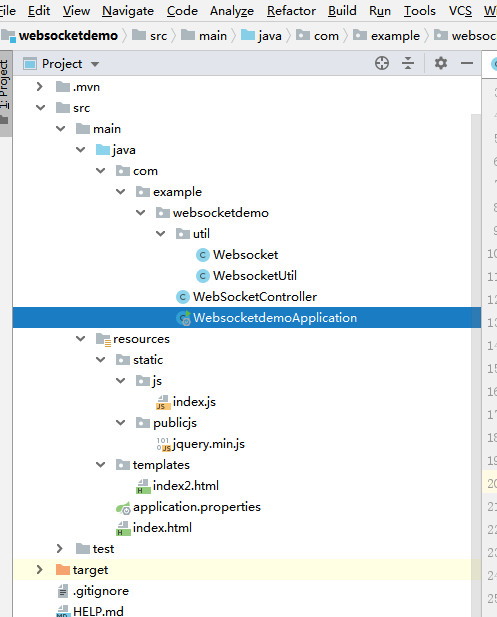
Task: Click the util package folder icon
Action: pos(183,234)
